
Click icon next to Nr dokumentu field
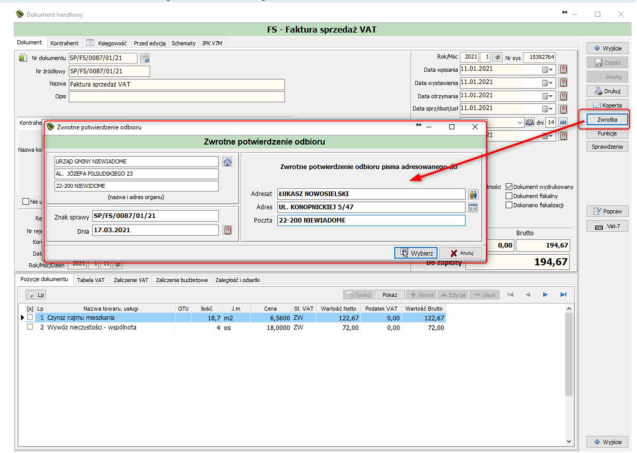point(145,59)
